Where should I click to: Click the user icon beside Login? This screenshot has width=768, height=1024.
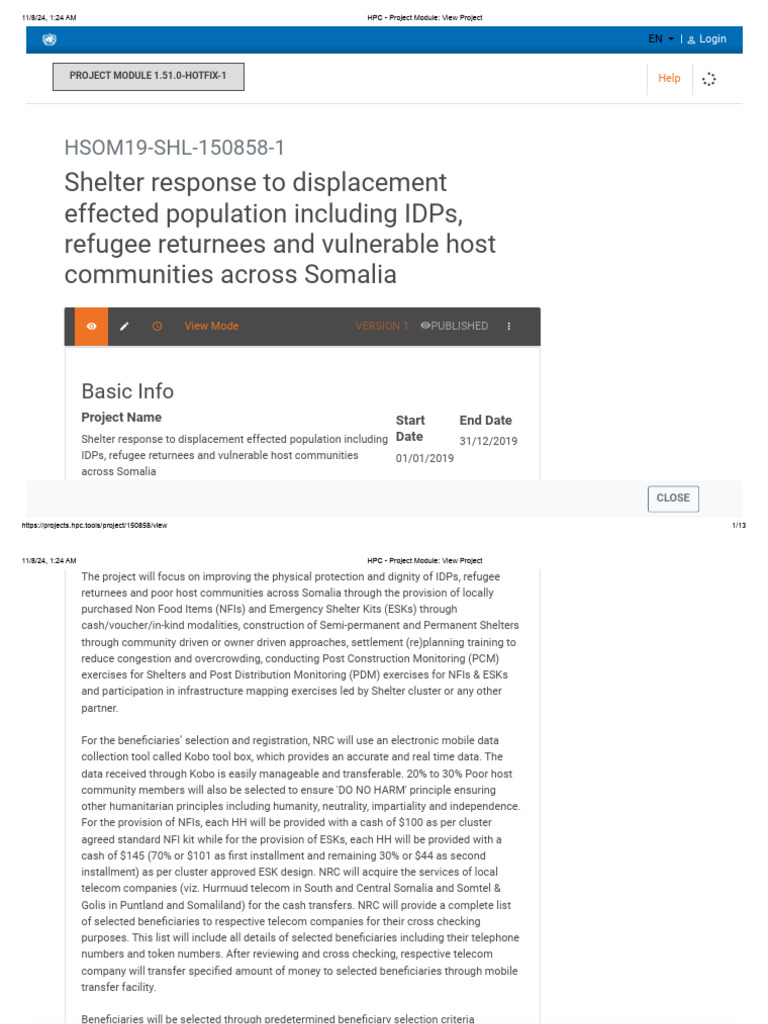691,40
